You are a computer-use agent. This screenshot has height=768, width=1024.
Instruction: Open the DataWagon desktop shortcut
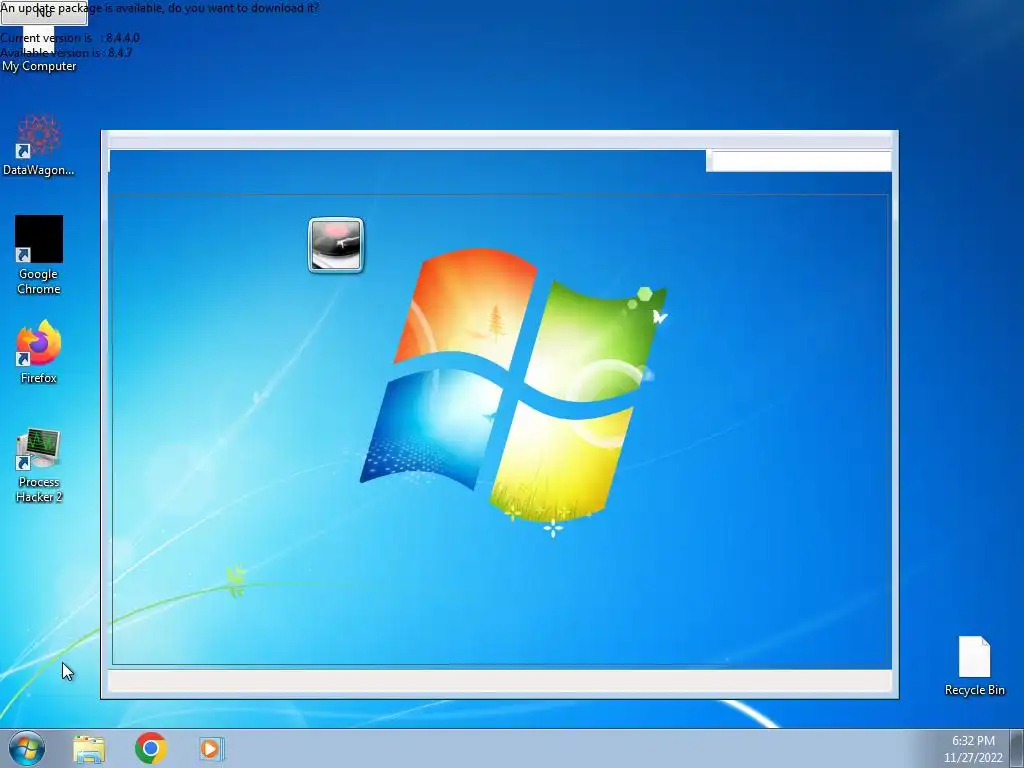39,145
